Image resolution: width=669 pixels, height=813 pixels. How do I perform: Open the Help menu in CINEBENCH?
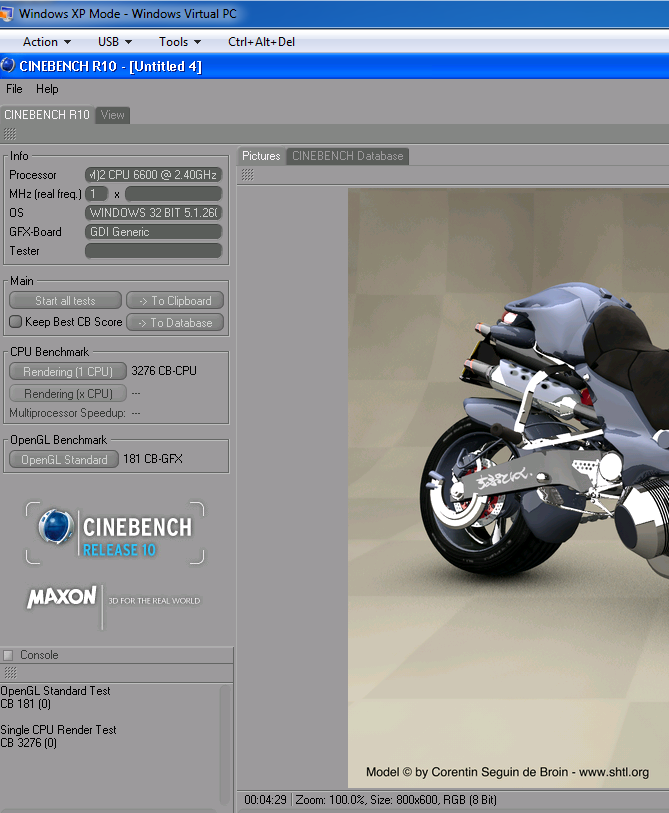47,89
